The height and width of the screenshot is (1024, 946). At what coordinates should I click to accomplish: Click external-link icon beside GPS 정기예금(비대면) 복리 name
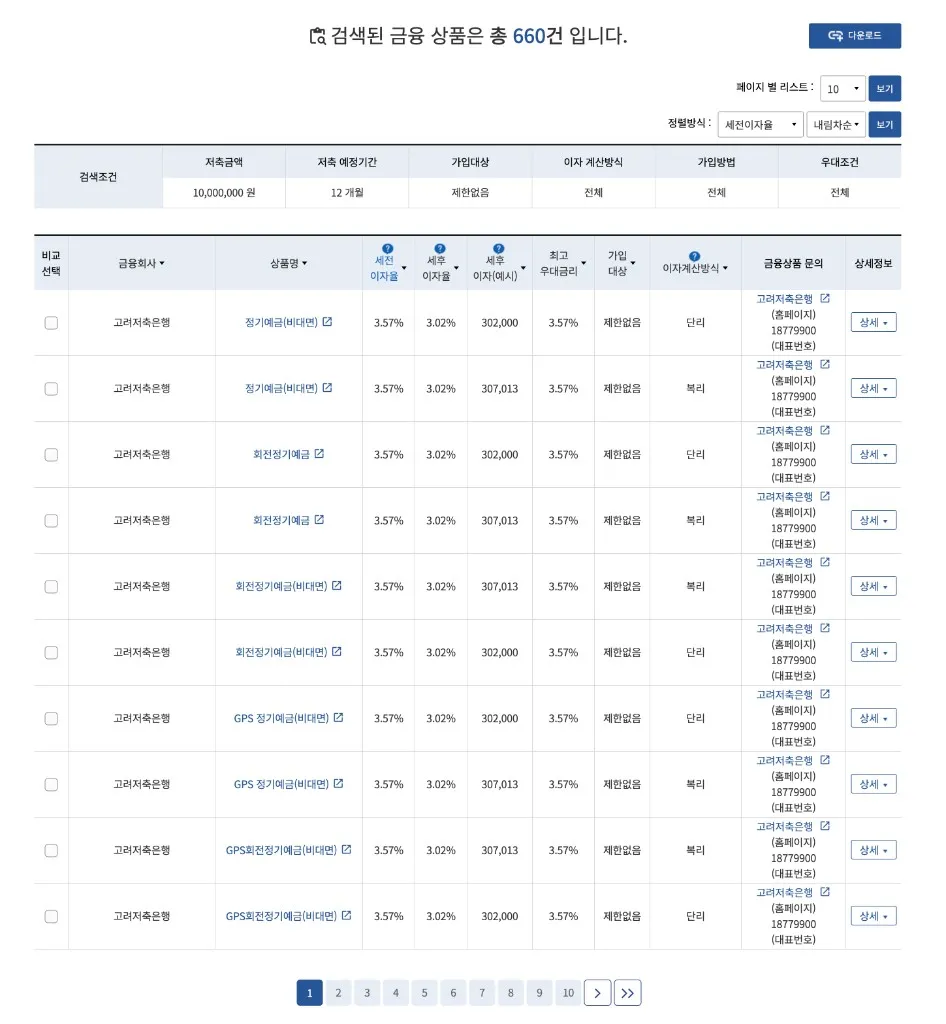point(338,784)
